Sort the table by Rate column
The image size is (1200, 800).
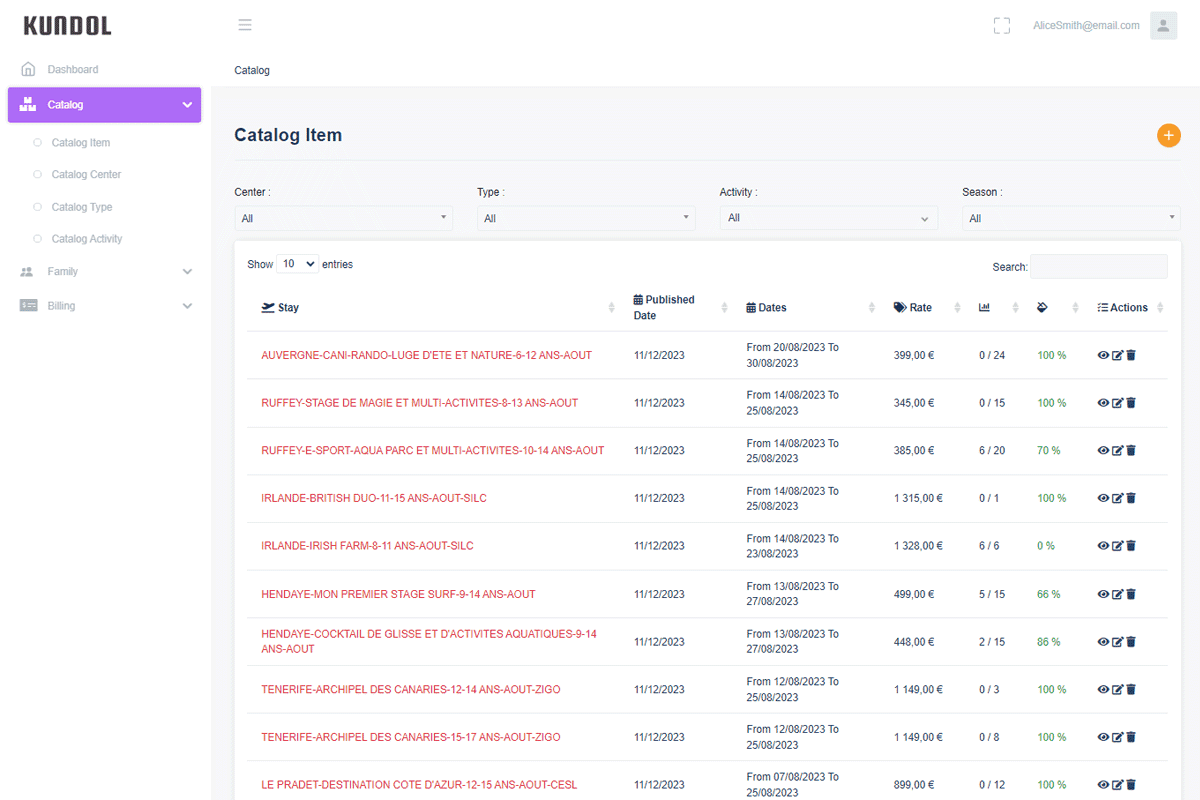pyautogui.click(x=912, y=308)
